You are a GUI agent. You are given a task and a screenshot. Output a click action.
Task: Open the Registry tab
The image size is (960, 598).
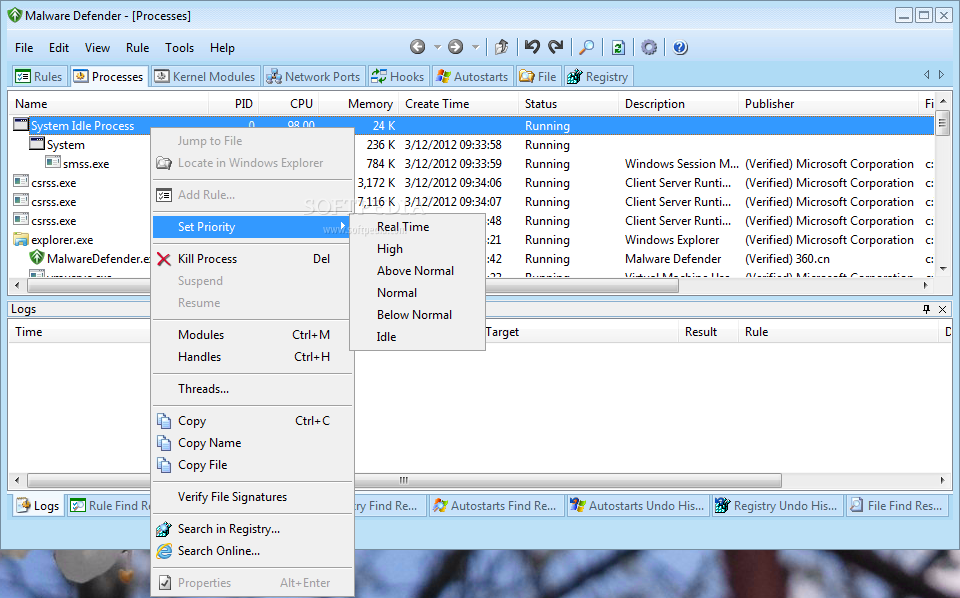(598, 77)
